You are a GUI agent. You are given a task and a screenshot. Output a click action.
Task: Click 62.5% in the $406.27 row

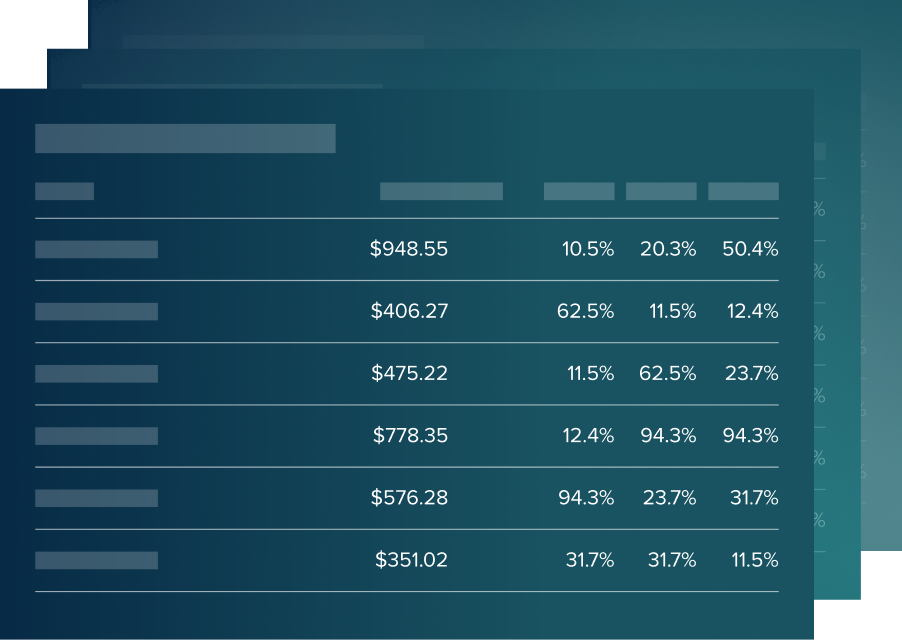[585, 311]
